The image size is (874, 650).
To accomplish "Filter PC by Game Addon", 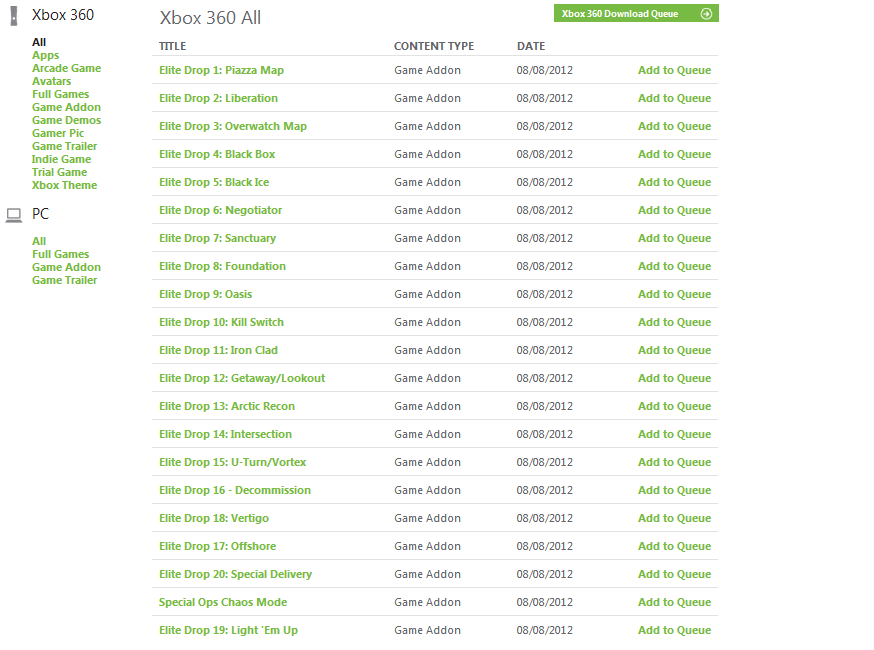I will 66,267.
